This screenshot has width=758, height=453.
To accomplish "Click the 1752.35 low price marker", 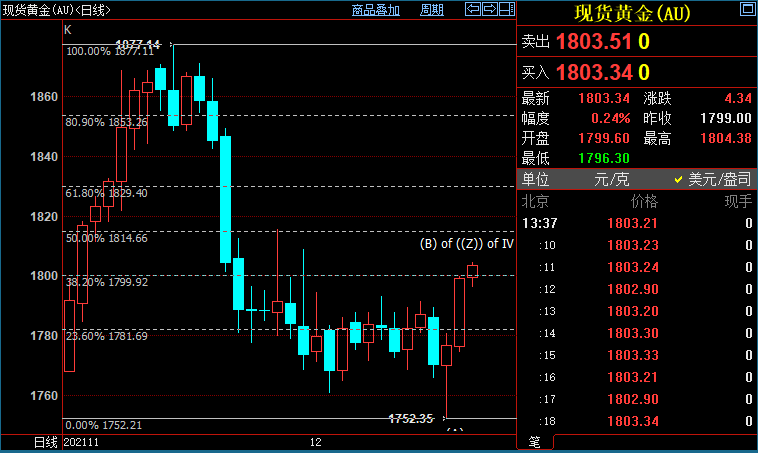I will [x=411, y=418].
